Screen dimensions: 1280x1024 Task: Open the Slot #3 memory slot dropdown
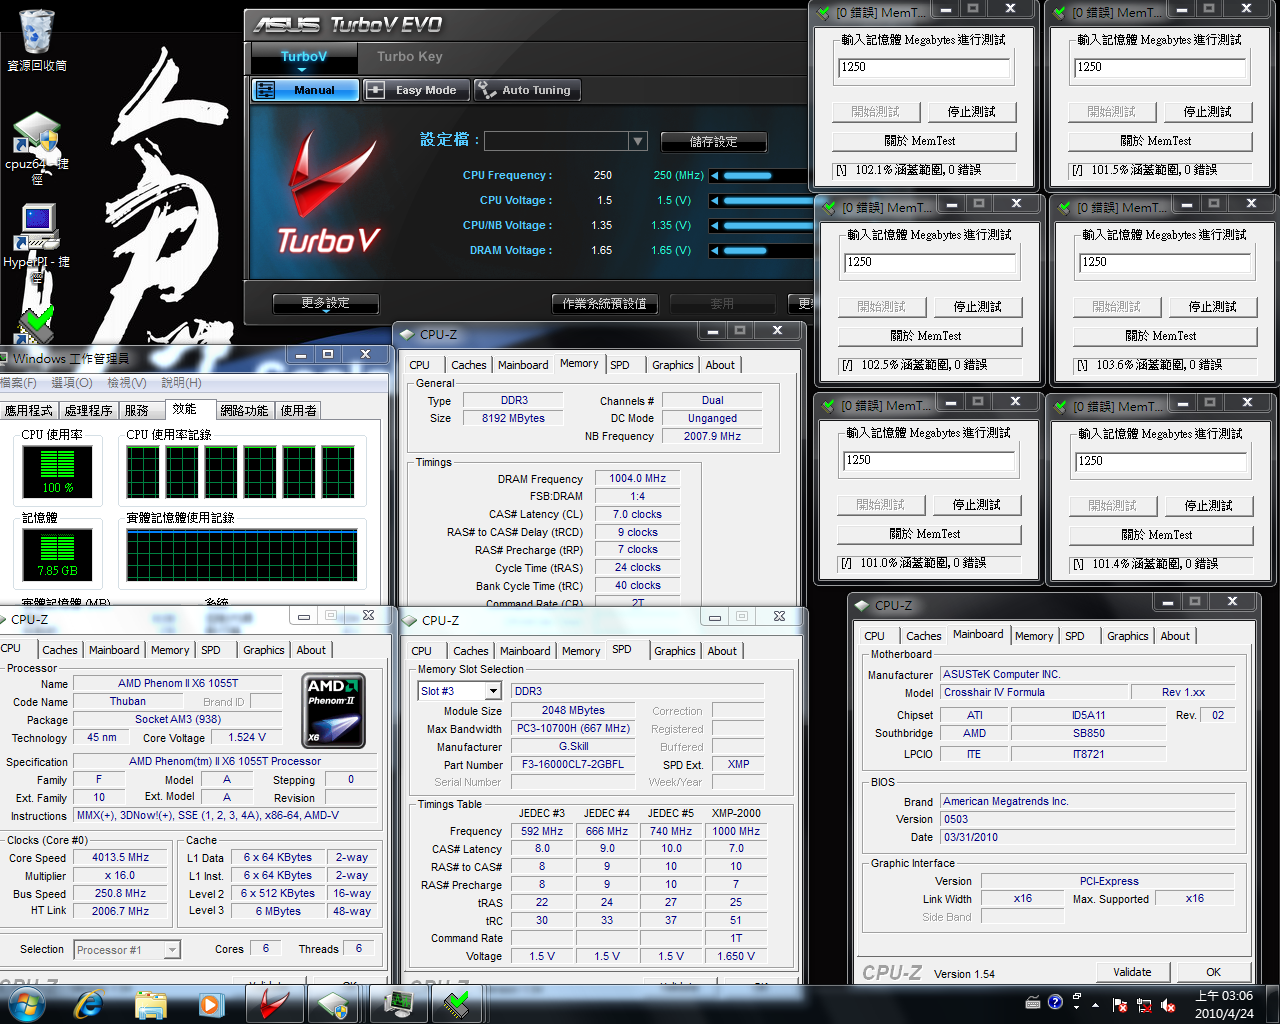tap(493, 691)
